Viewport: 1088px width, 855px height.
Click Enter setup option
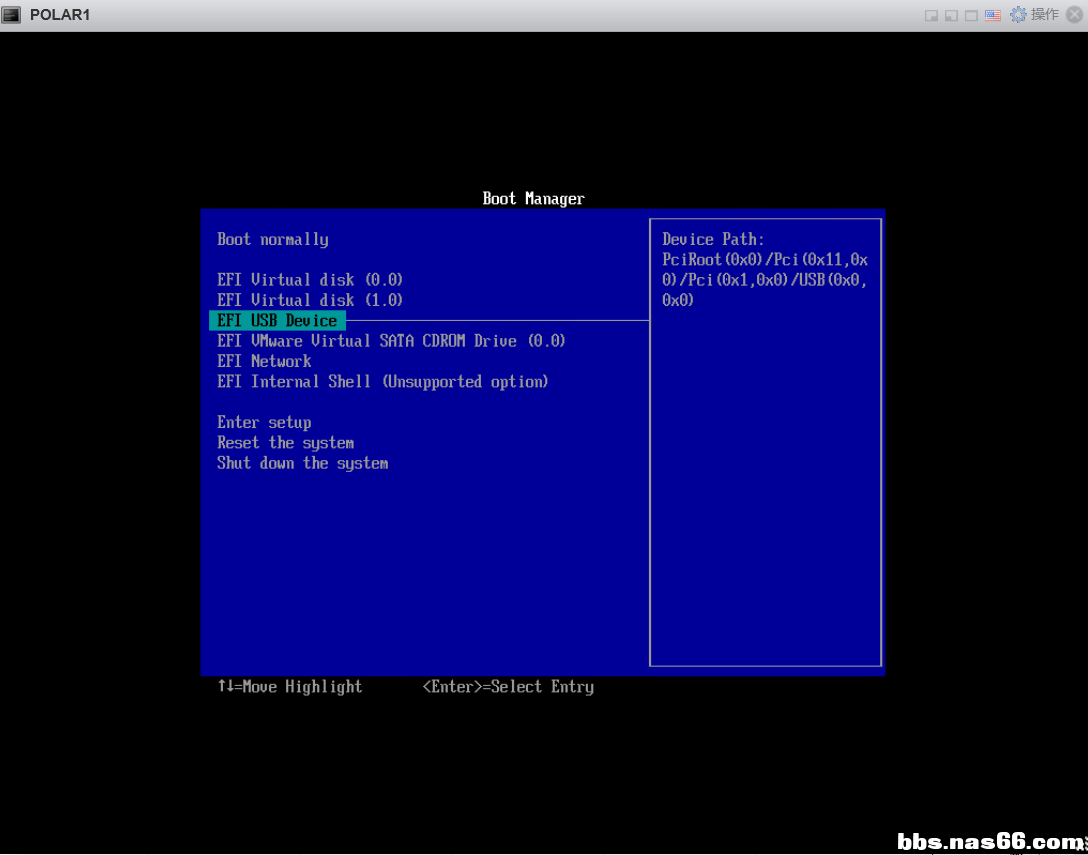tap(264, 422)
